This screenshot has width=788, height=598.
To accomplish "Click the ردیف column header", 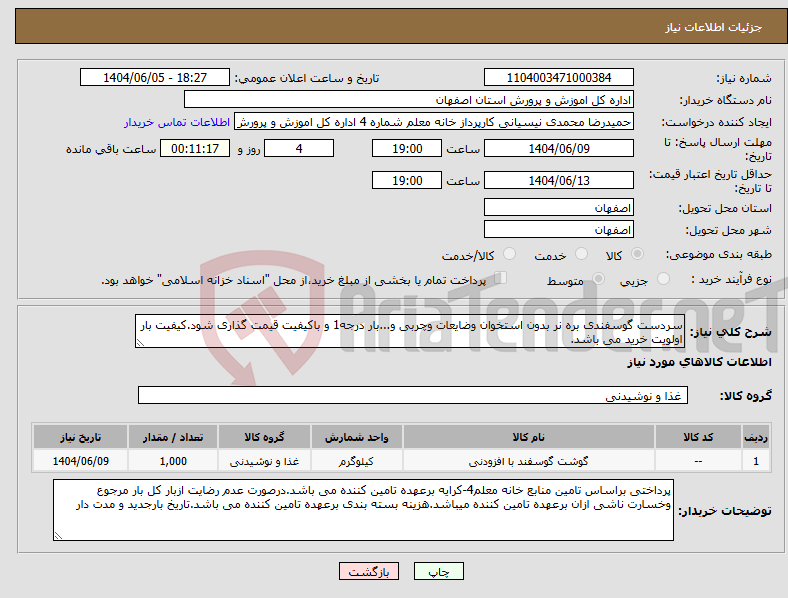I will [756, 437].
